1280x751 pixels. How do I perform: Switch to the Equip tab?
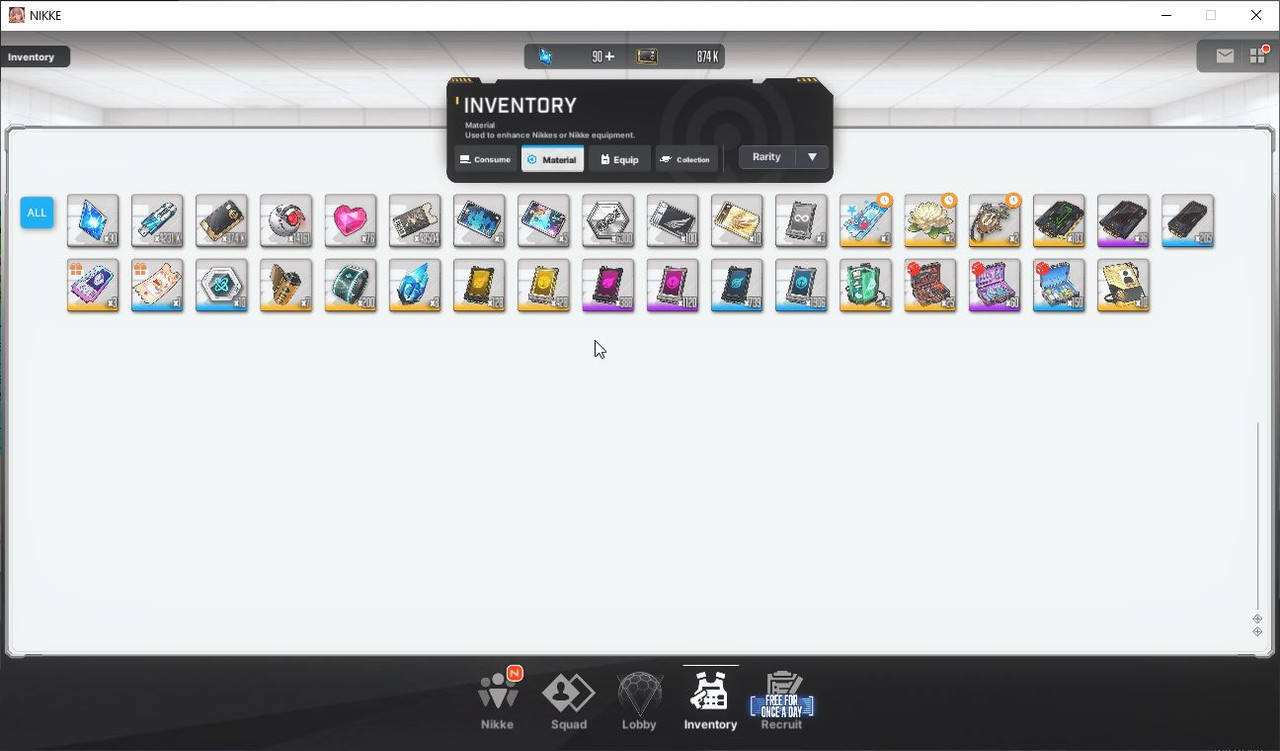pyautogui.click(x=619, y=159)
